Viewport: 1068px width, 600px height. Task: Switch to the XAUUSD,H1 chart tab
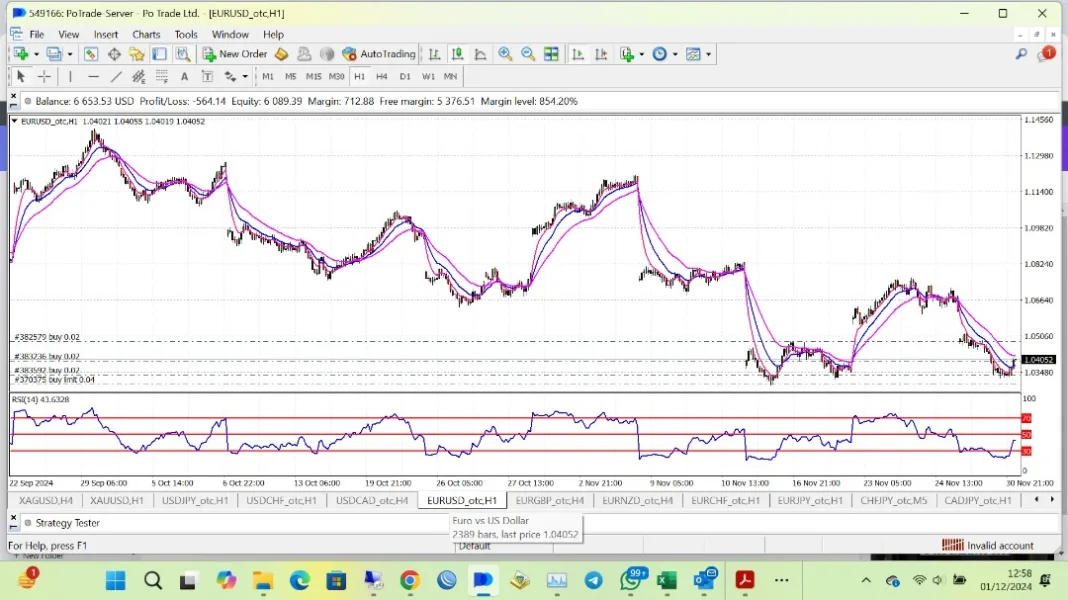[117, 500]
